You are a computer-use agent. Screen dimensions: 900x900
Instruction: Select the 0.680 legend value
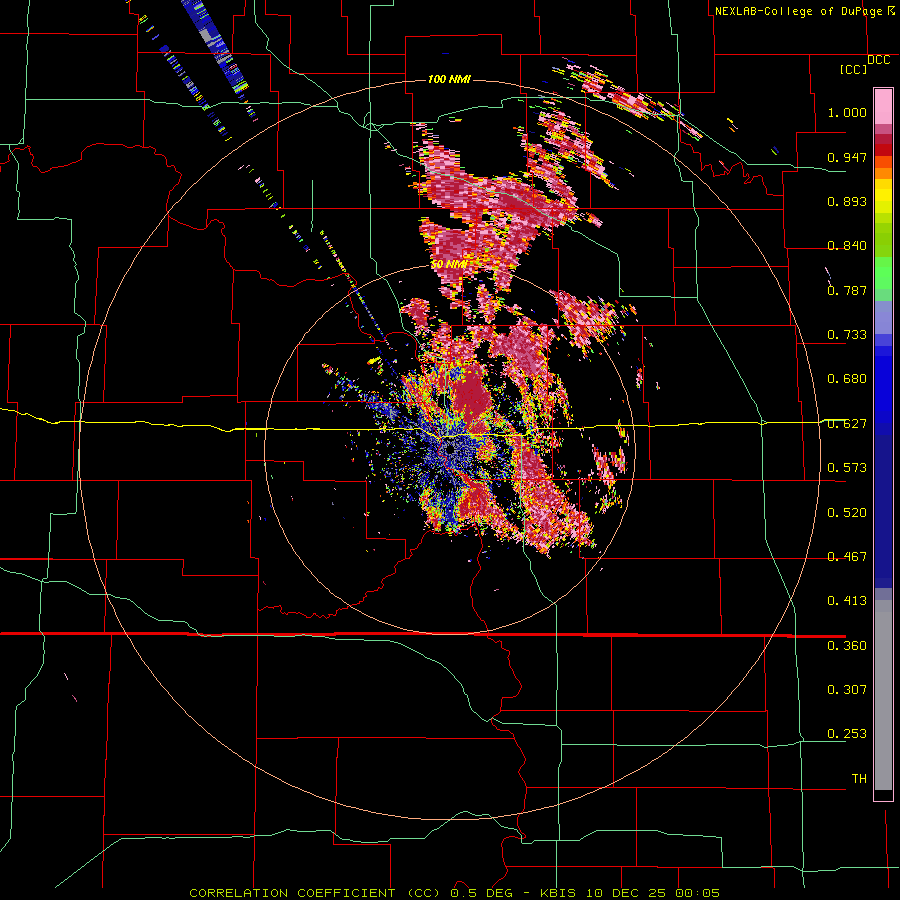click(847, 379)
